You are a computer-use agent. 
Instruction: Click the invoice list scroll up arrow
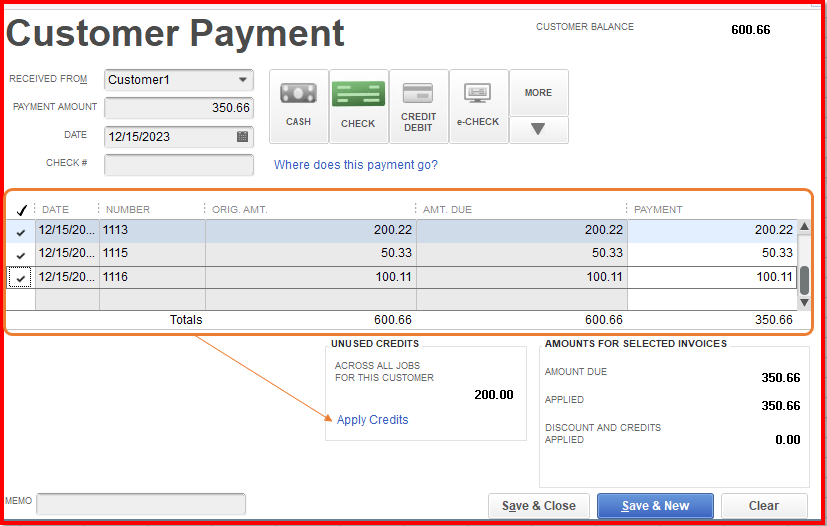click(804, 227)
